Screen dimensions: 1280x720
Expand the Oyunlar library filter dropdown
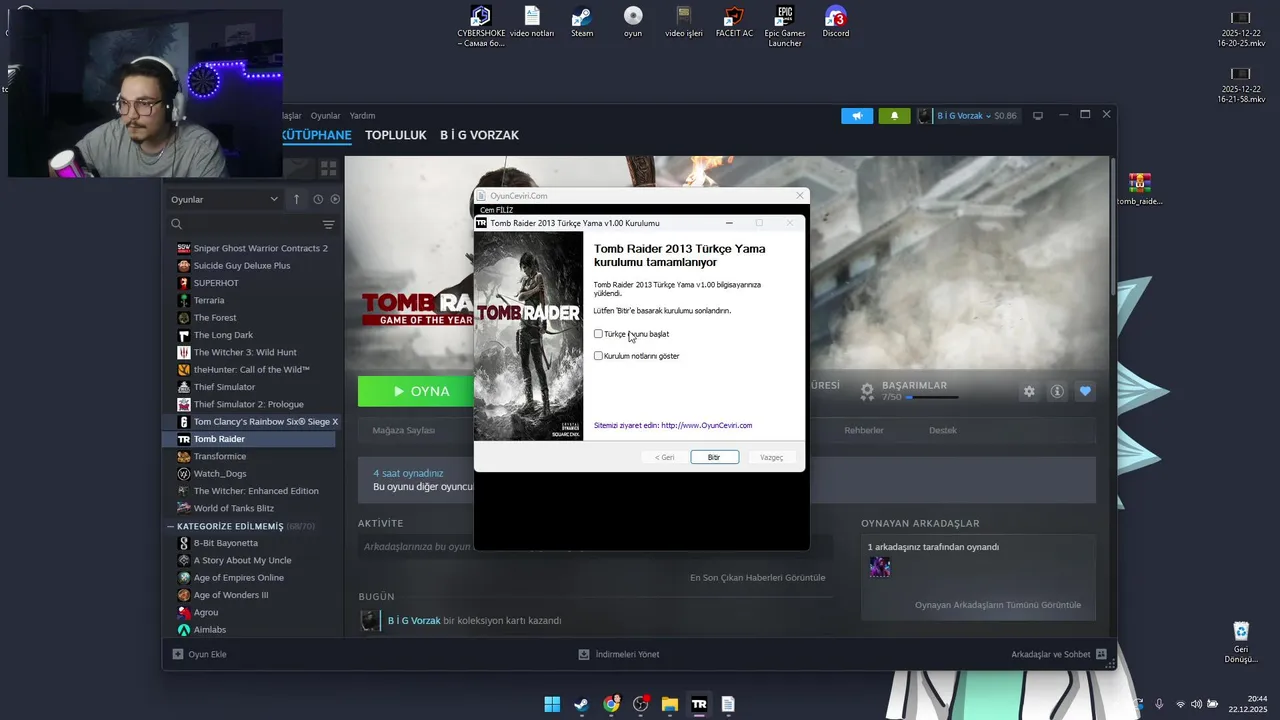224,199
